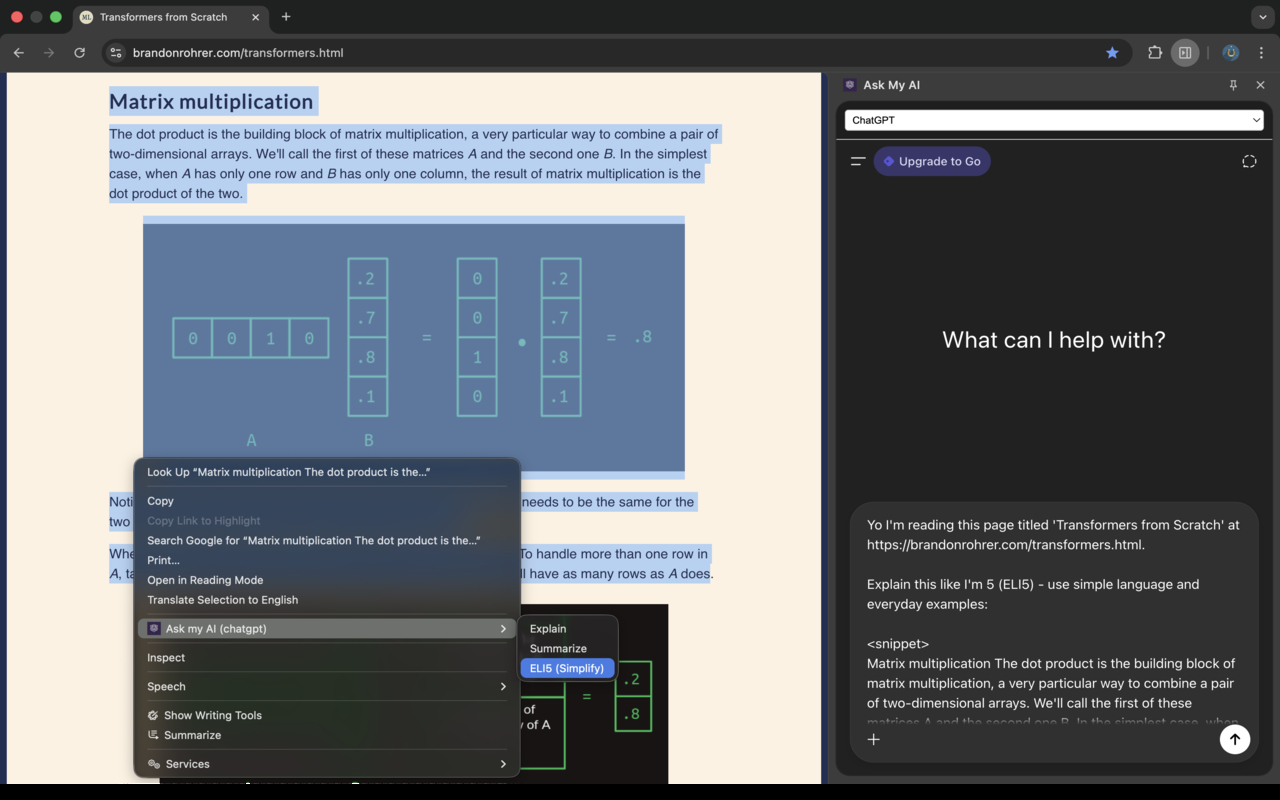Select Look Up in context menu
The image size is (1280, 800).
coord(327,472)
